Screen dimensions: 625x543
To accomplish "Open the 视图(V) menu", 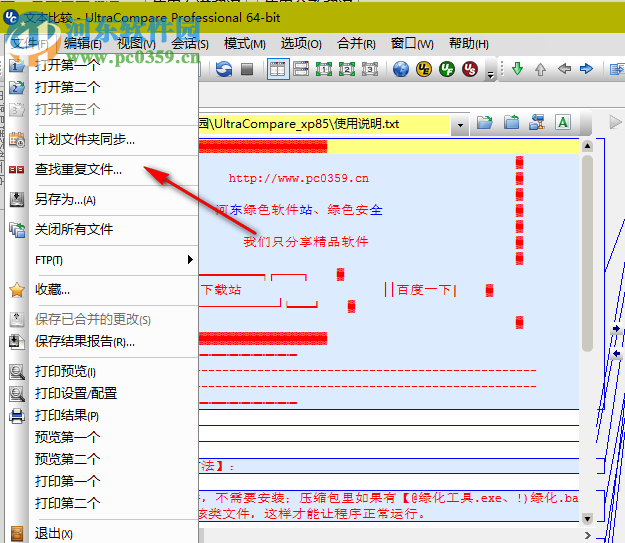I will 136,43.
